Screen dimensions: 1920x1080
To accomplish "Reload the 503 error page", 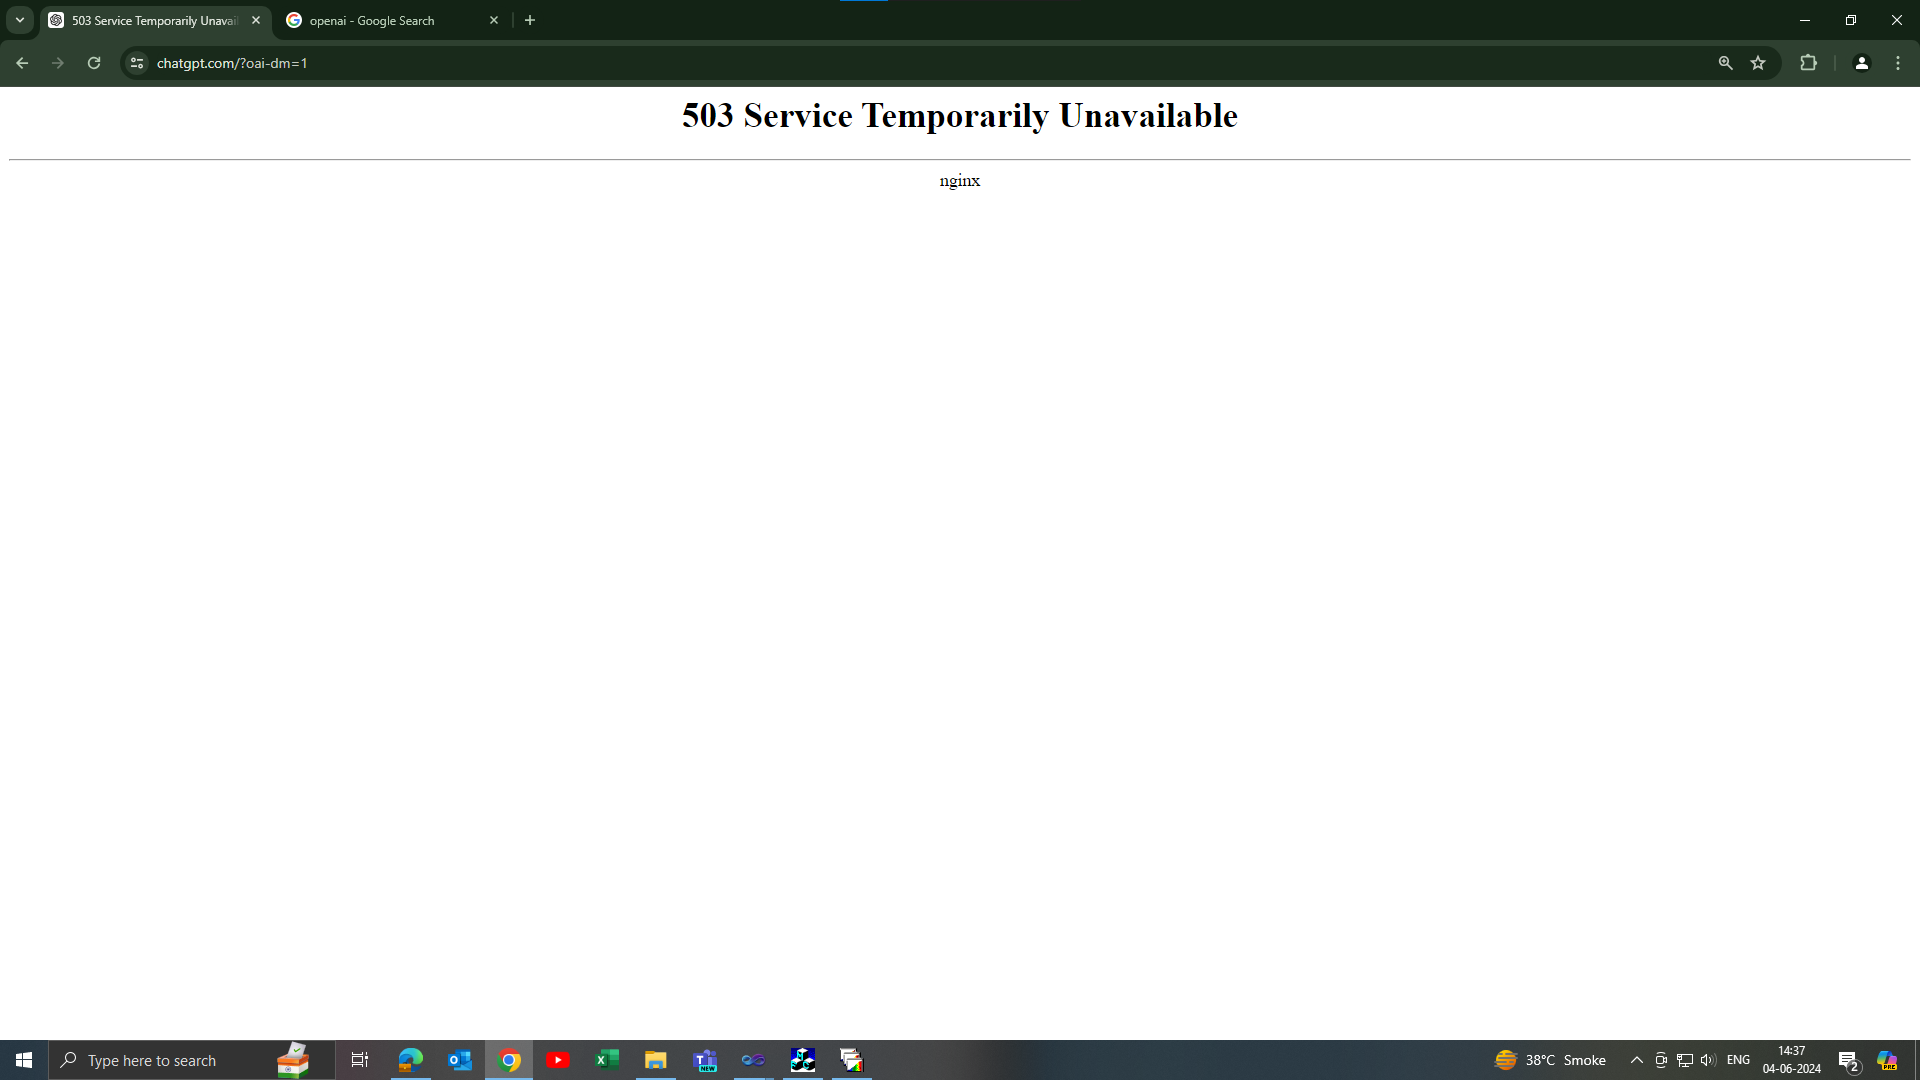I will pos(94,63).
